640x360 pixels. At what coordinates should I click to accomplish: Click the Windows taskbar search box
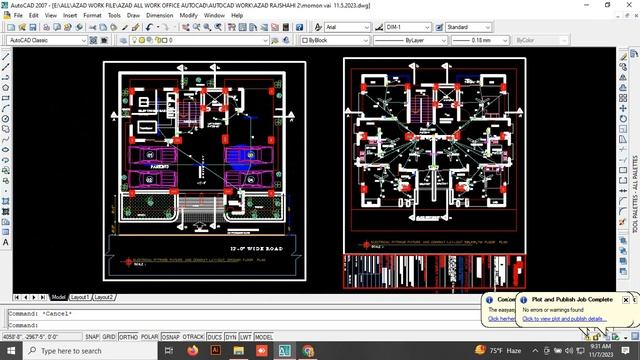click(90, 351)
